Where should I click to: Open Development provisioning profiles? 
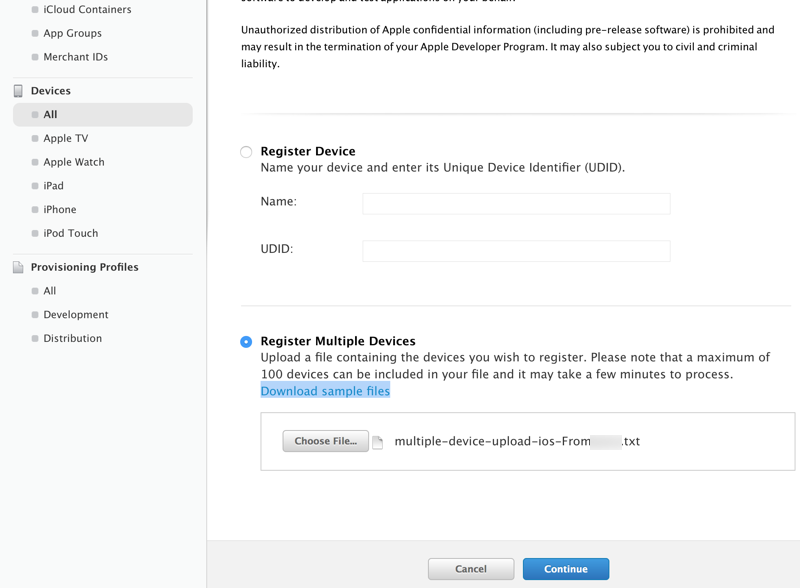pyautogui.click(x=75, y=315)
